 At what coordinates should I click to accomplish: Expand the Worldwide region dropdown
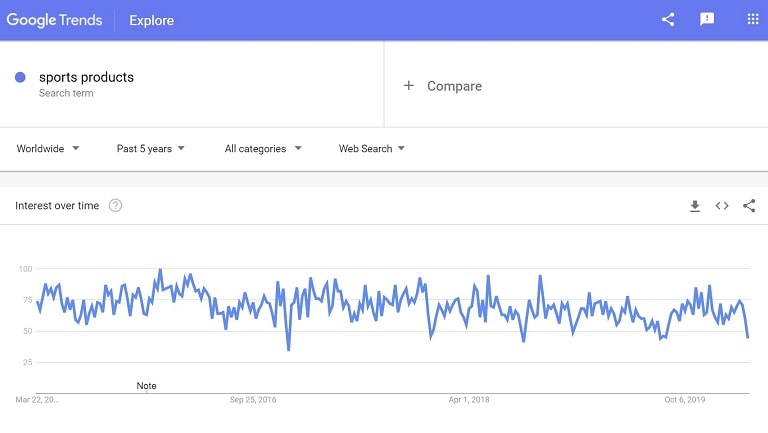click(x=48, y=148)
